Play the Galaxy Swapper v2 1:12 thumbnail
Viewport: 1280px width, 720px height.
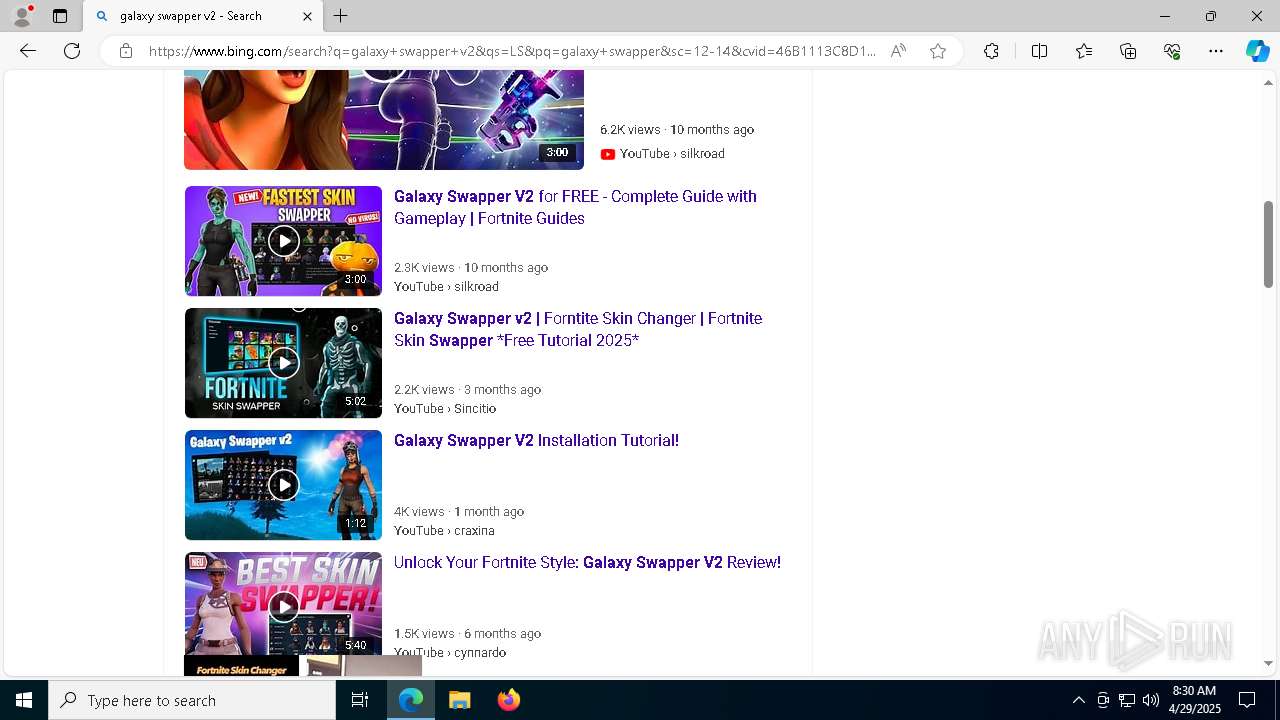pos(283,485)
